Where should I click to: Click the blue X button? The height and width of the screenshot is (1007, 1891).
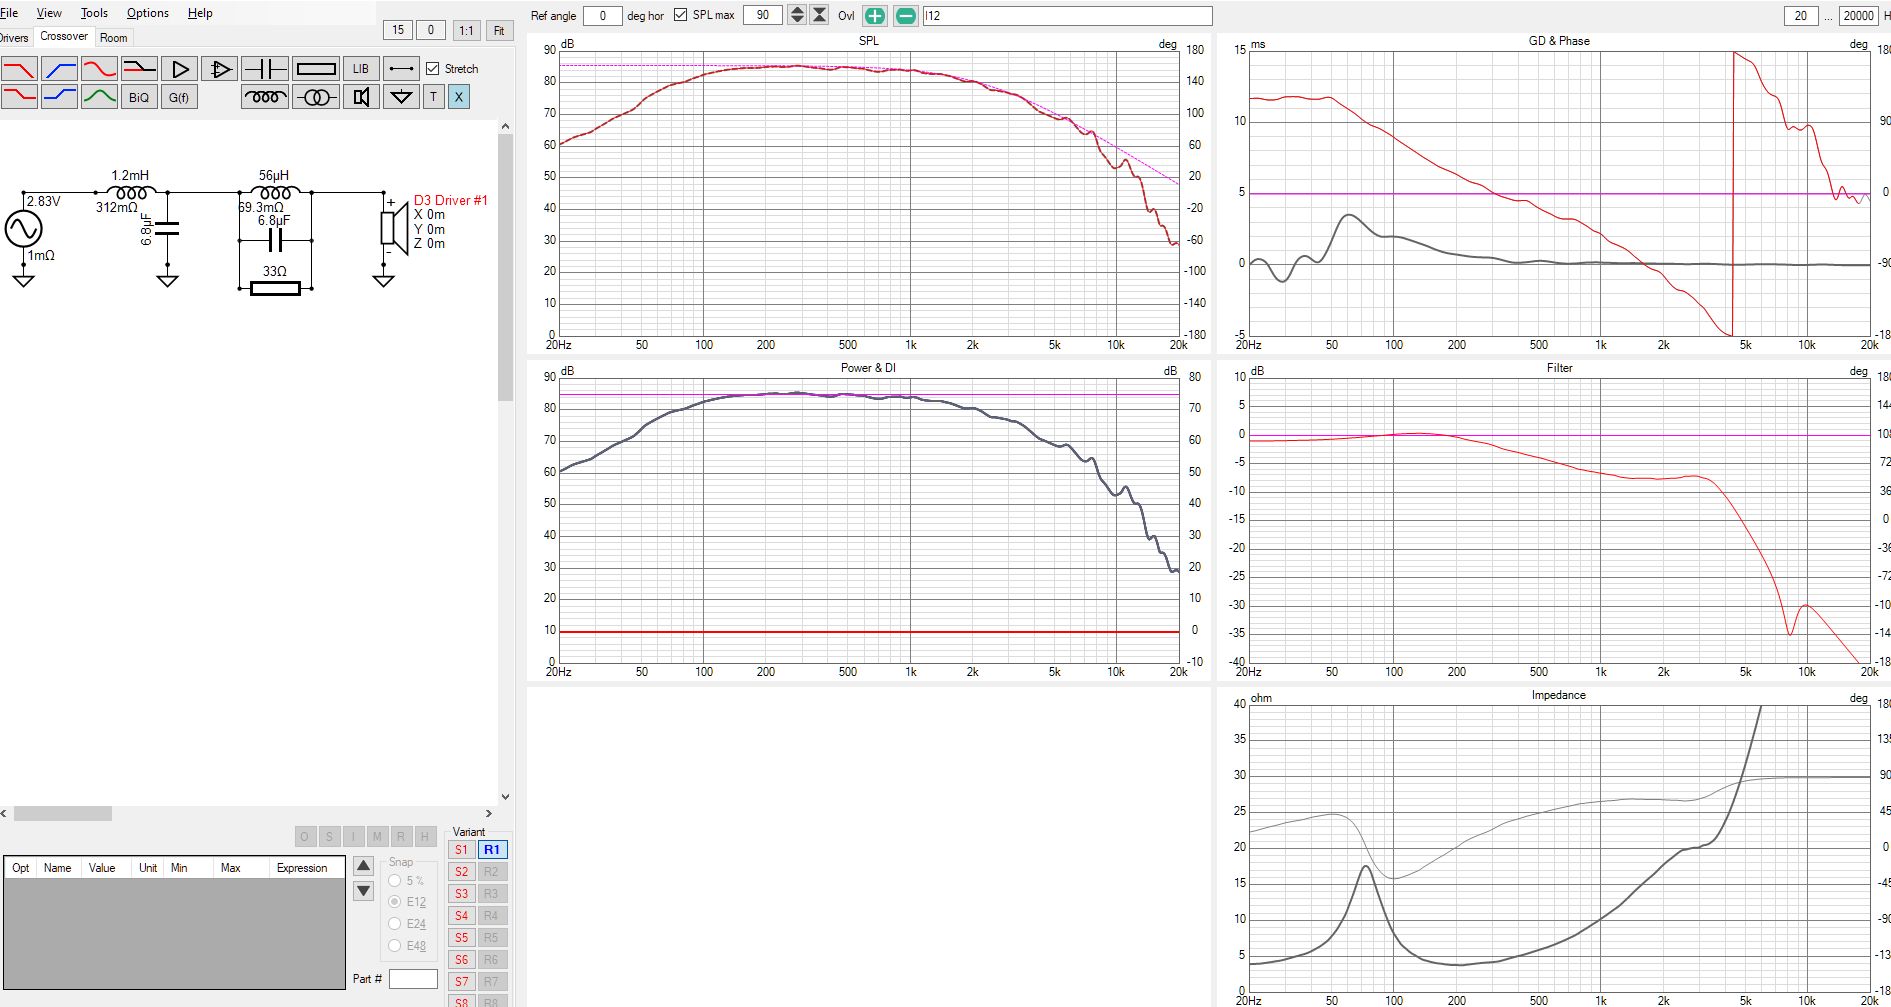click(x=459, y=97)
